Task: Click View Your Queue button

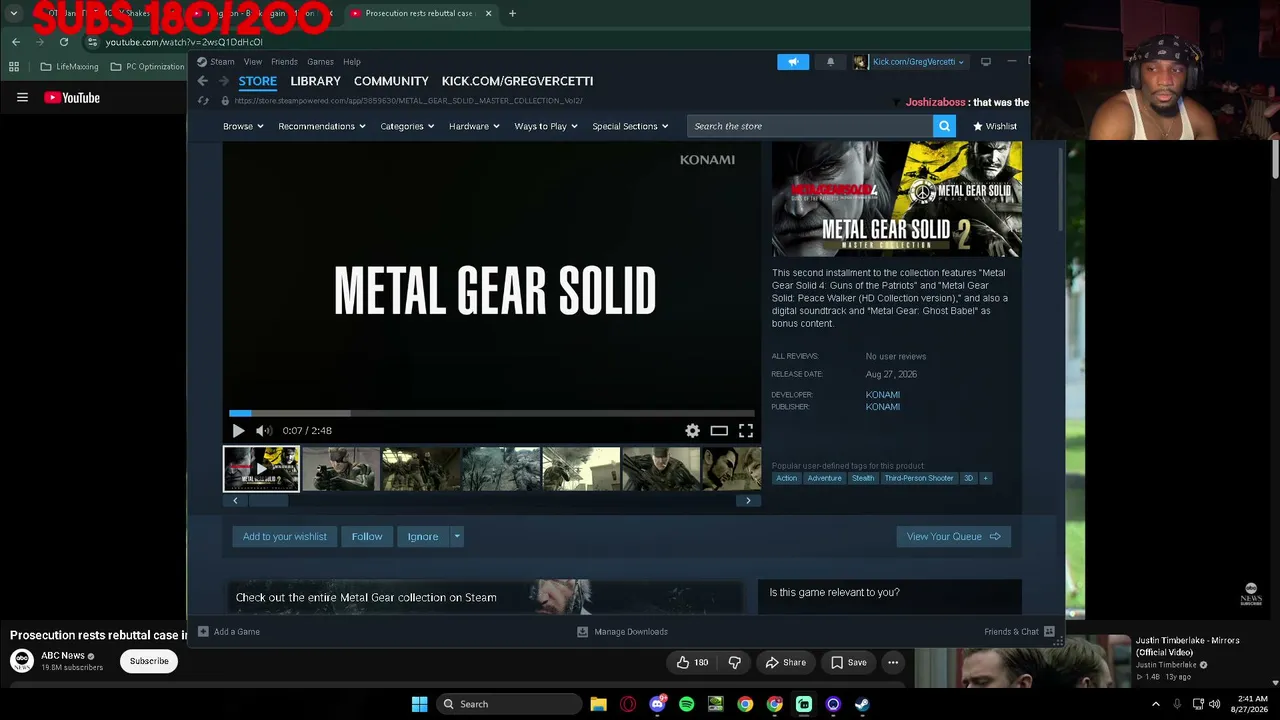Action: (x=954, y=537)
